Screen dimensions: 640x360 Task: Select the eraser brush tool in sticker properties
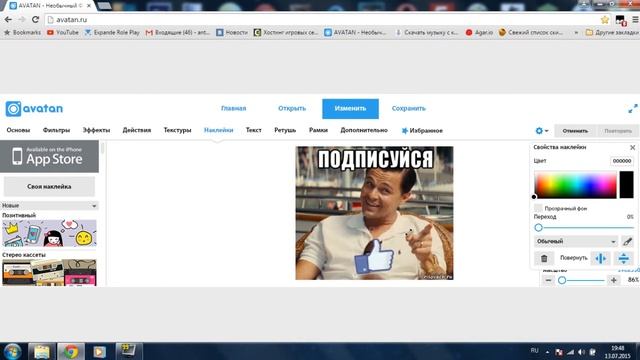pos(627,241)
